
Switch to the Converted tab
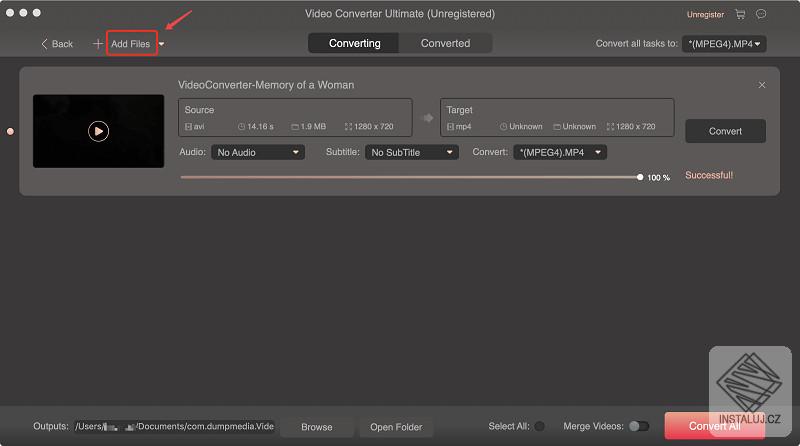[x=445, y=43]
